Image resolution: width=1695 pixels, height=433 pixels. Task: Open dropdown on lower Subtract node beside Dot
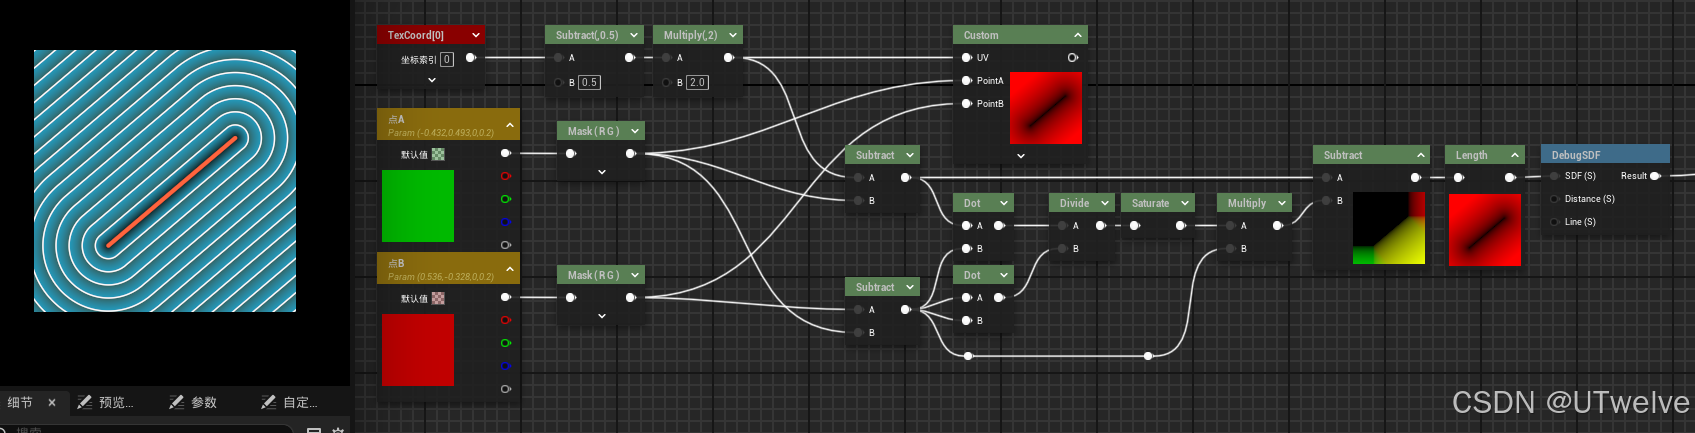pos(910,287)
